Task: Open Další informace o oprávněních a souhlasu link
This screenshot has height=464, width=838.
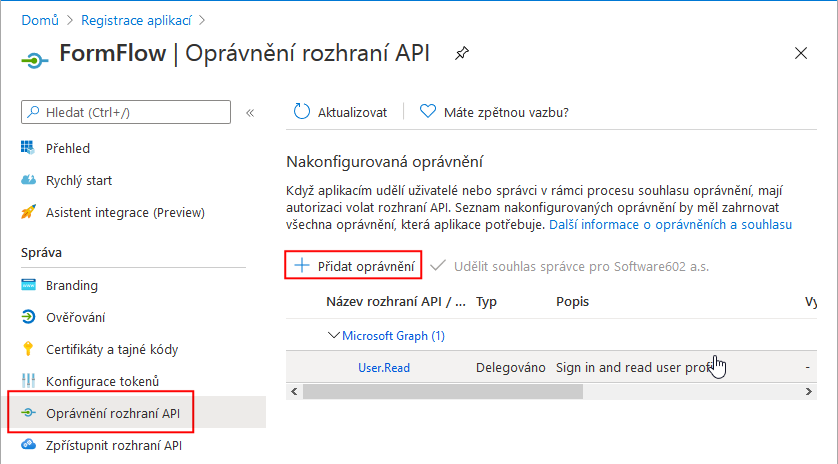Action: pos(670,225)
